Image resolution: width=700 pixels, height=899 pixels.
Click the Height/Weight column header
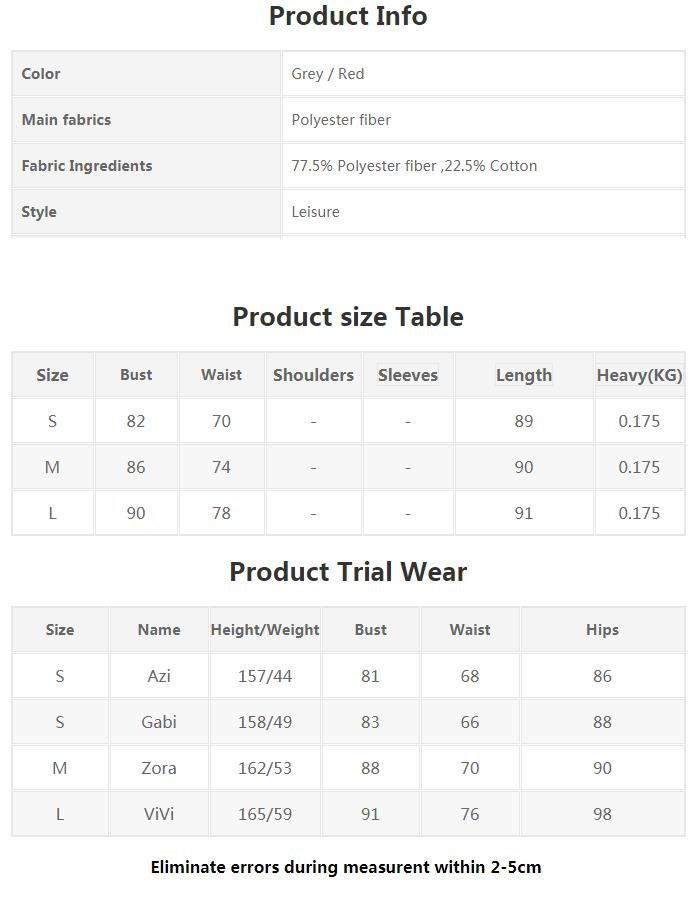click(265, 630)
